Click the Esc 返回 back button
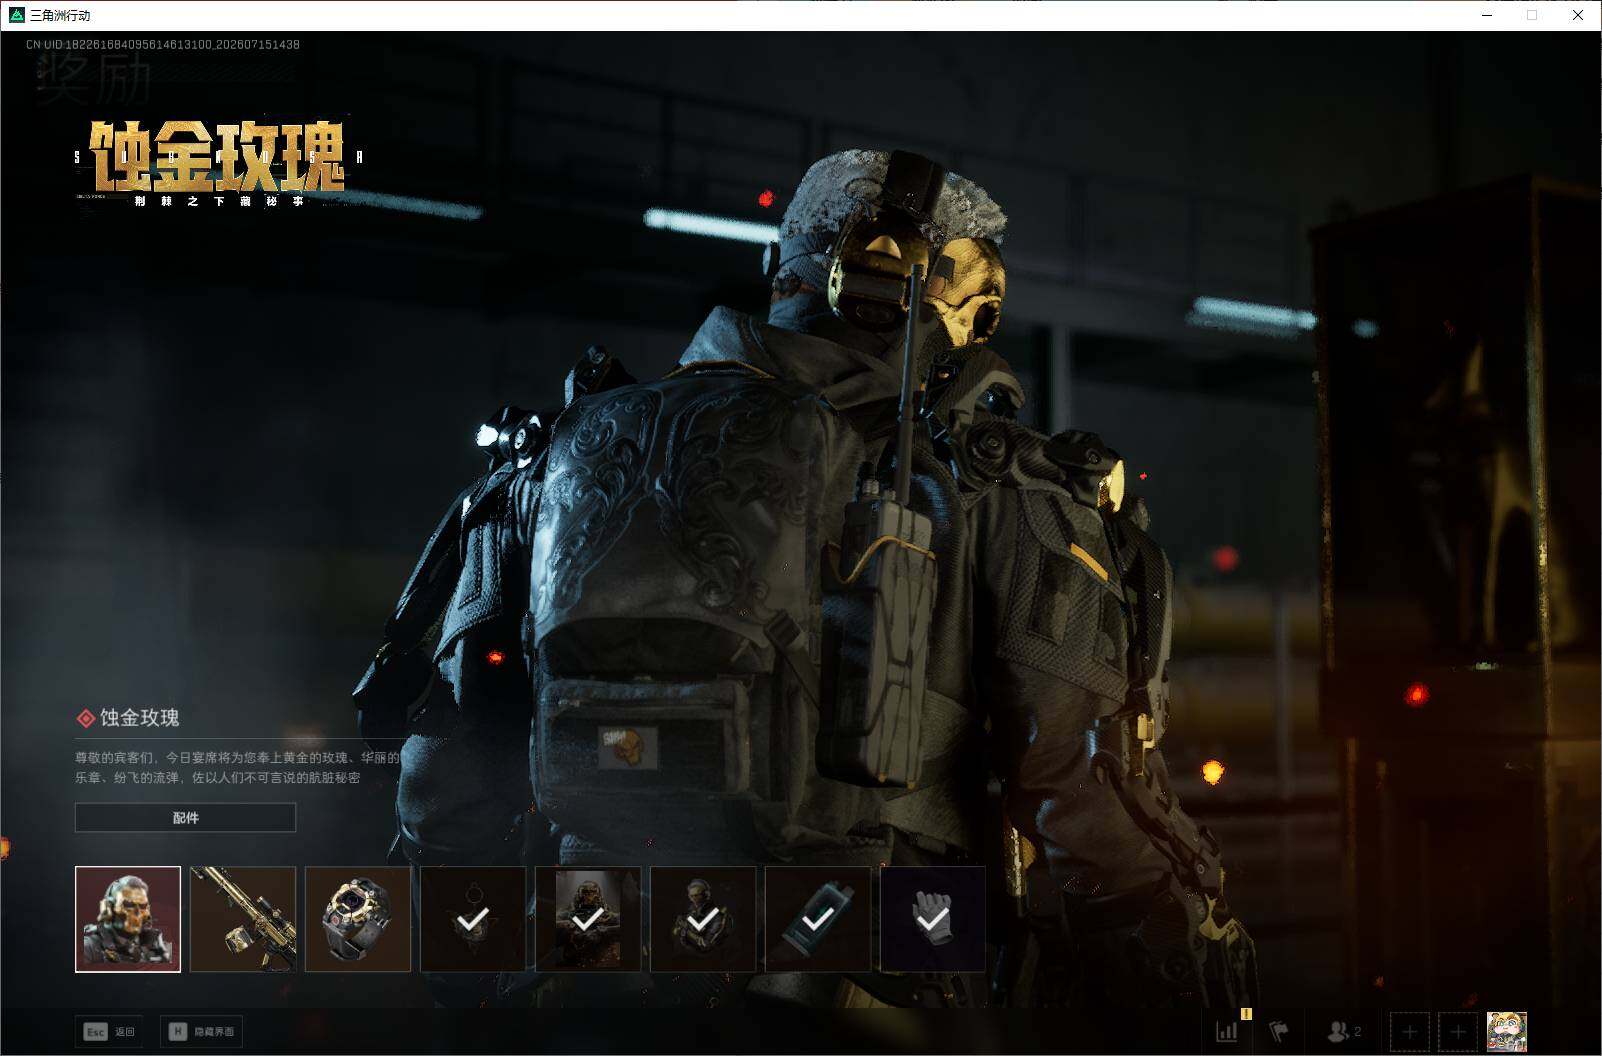Screen dimensions: 1602x1056 [x=109, y=1031]
